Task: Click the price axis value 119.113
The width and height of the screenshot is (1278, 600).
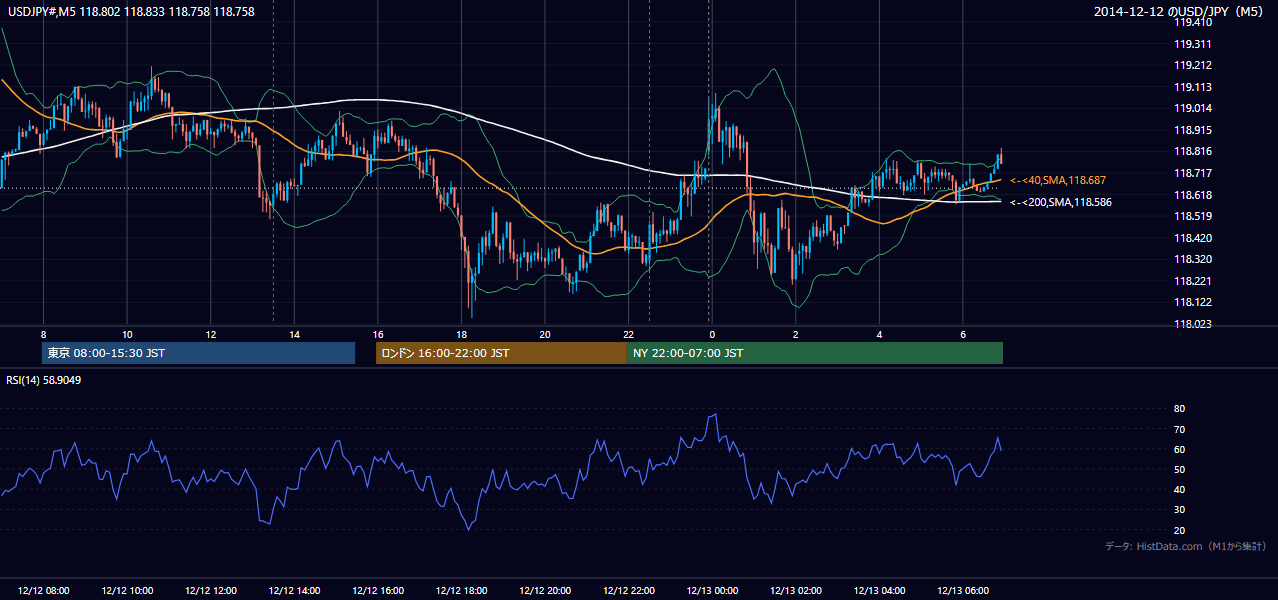Action: pos(1192,87)
